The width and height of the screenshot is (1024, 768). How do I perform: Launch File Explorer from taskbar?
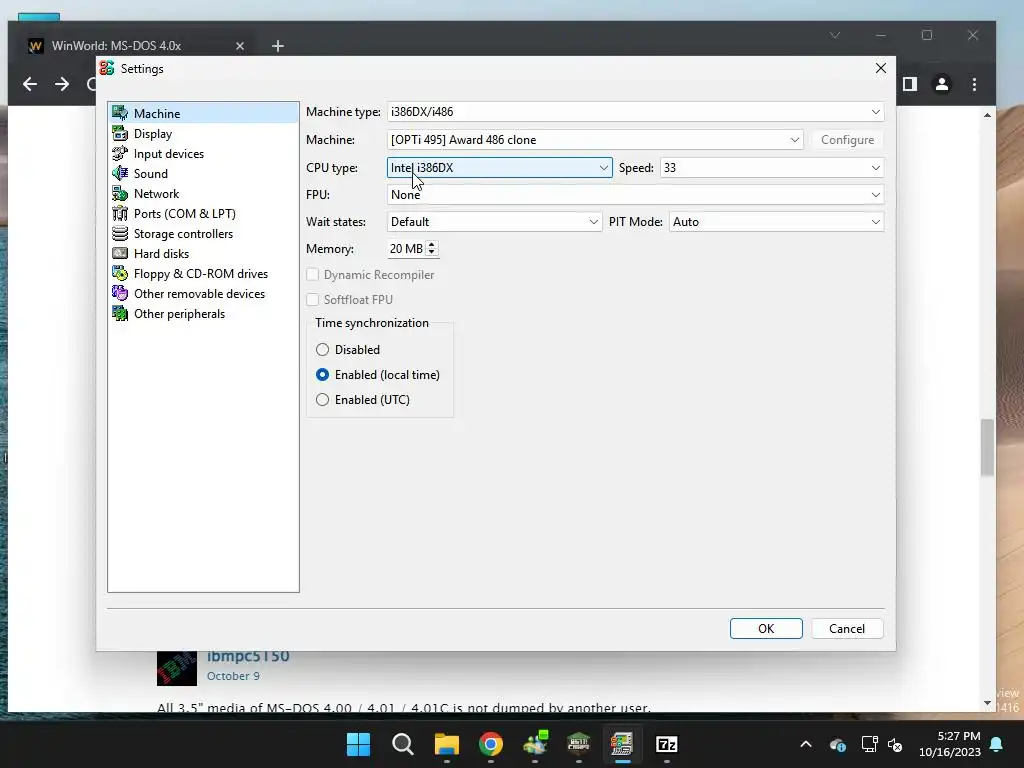pos(447,744)
